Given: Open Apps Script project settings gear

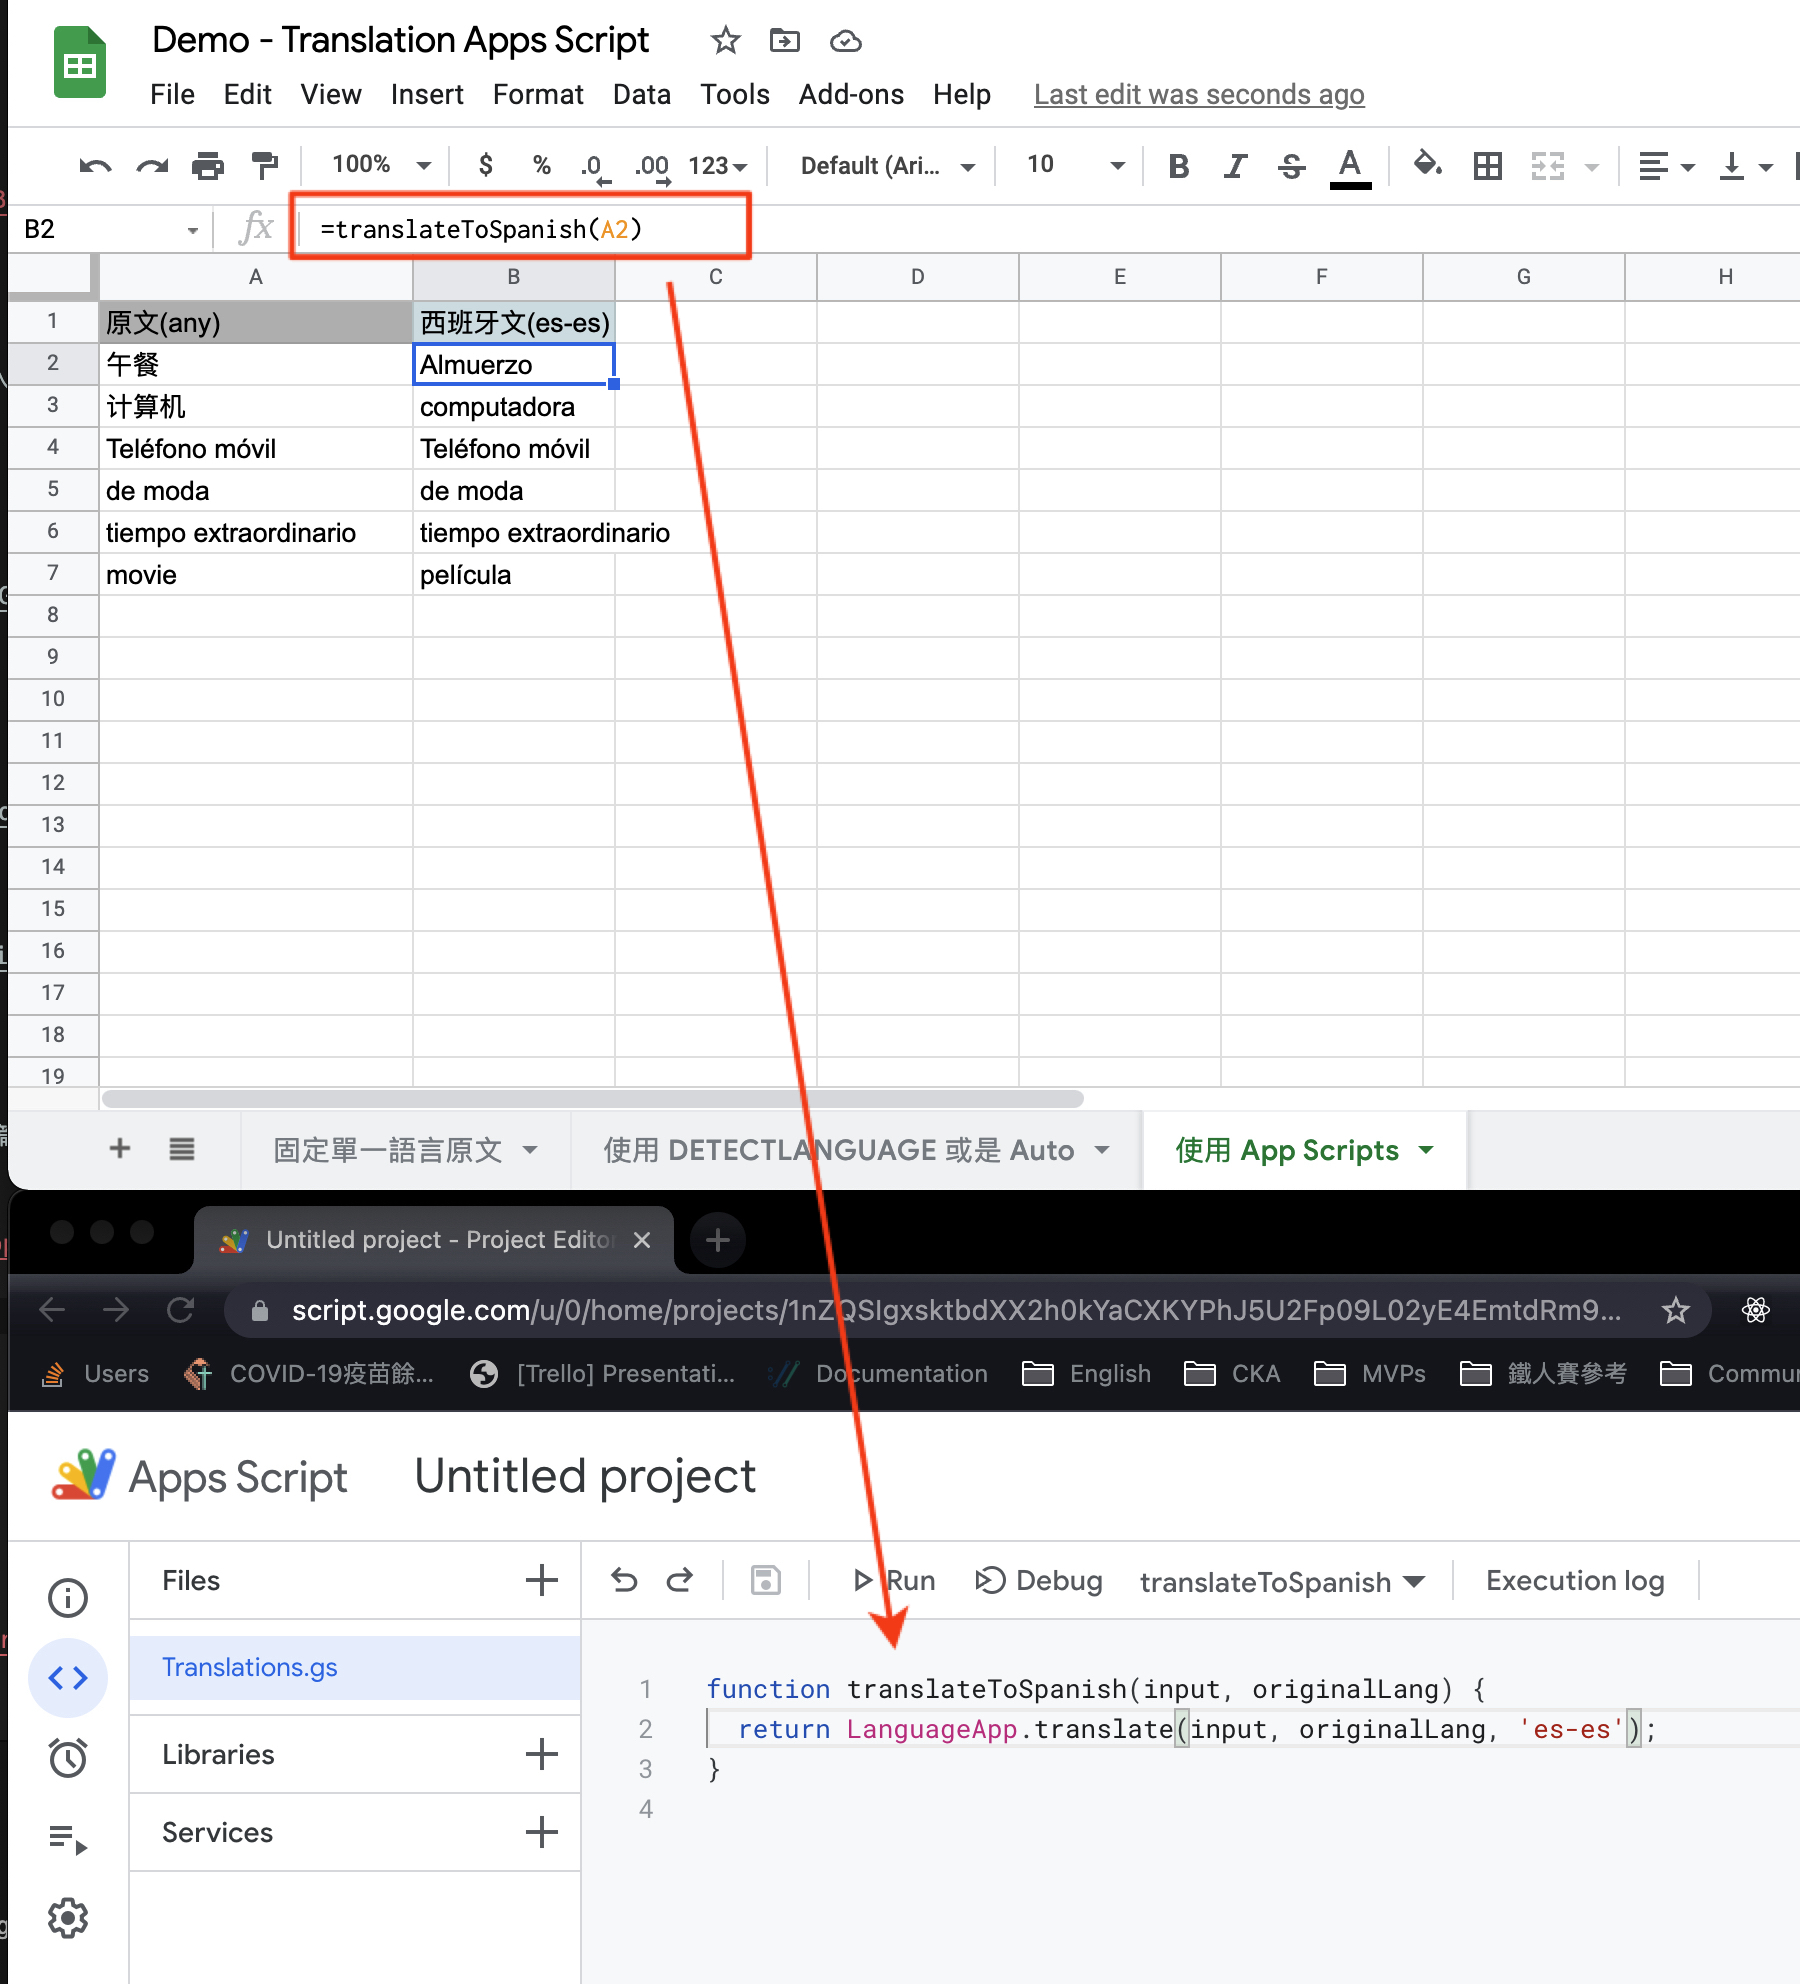Looking at the screenshot, I should point(68,1918).
